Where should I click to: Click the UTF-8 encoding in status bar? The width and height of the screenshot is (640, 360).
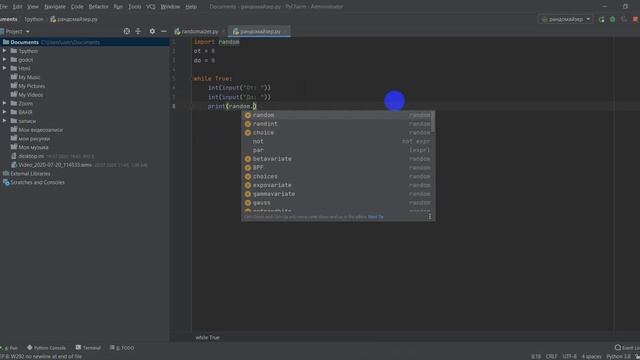569,356
